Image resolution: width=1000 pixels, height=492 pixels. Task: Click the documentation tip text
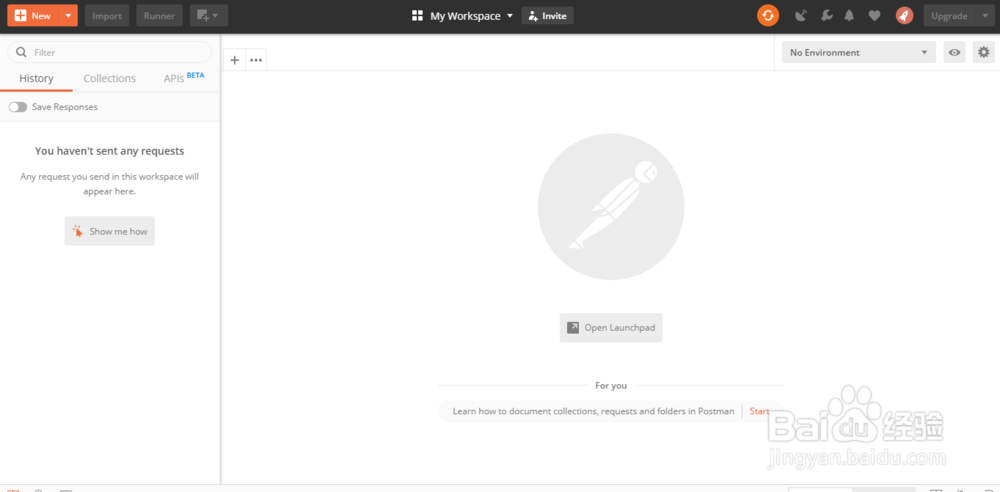593,411
